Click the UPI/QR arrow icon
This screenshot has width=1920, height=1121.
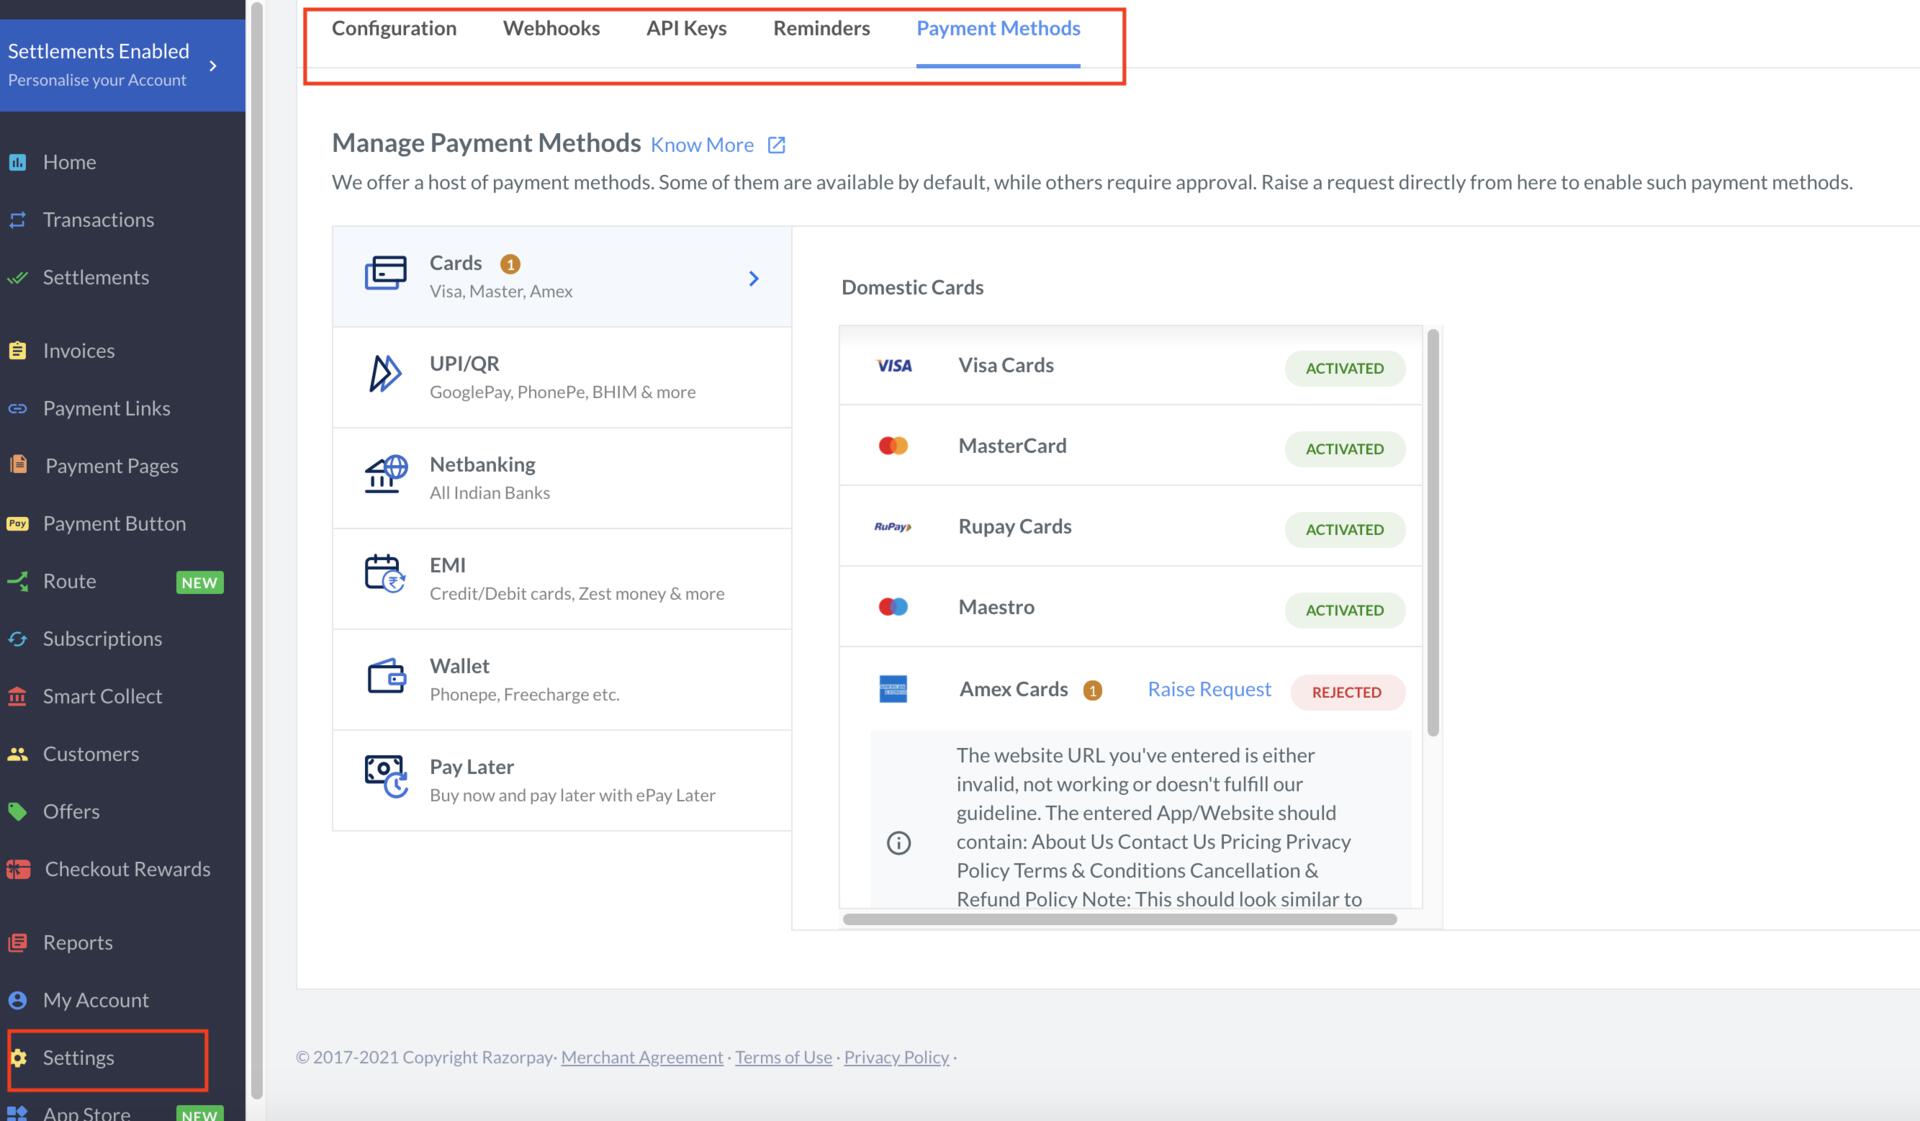pos(385,374)
